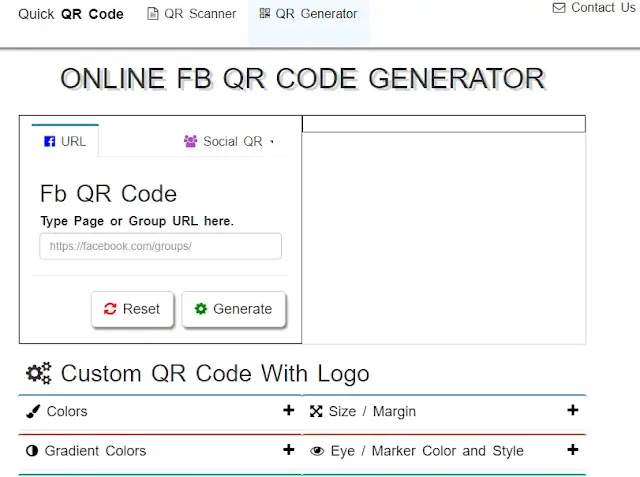Click the Reset button
This screenshot has width=640, height=477.
[x=133, y=309]
